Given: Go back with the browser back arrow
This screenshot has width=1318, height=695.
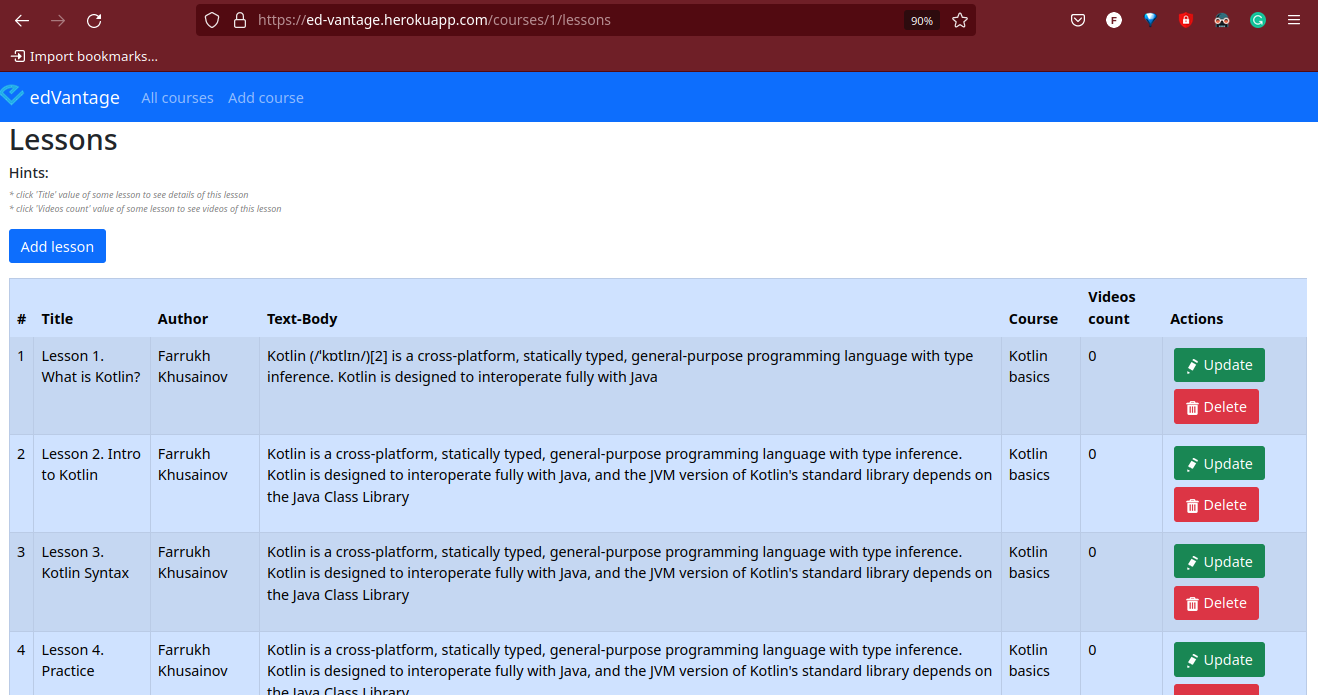Looking at the screenshot, I should 22,20.
